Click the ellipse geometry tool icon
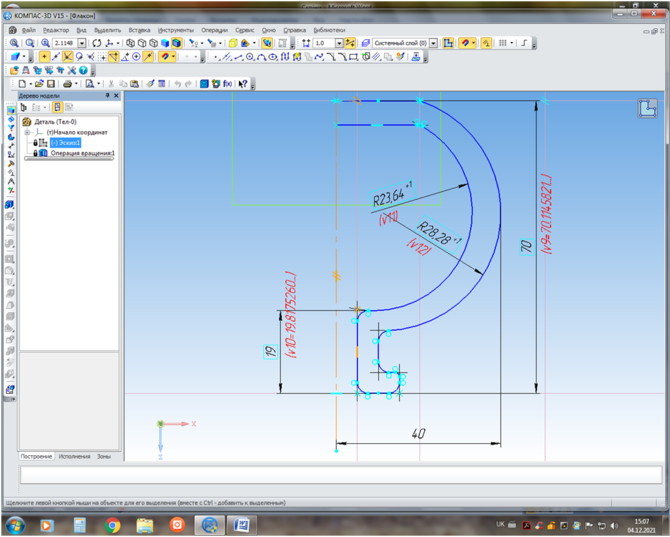 [x=273, y=57]
